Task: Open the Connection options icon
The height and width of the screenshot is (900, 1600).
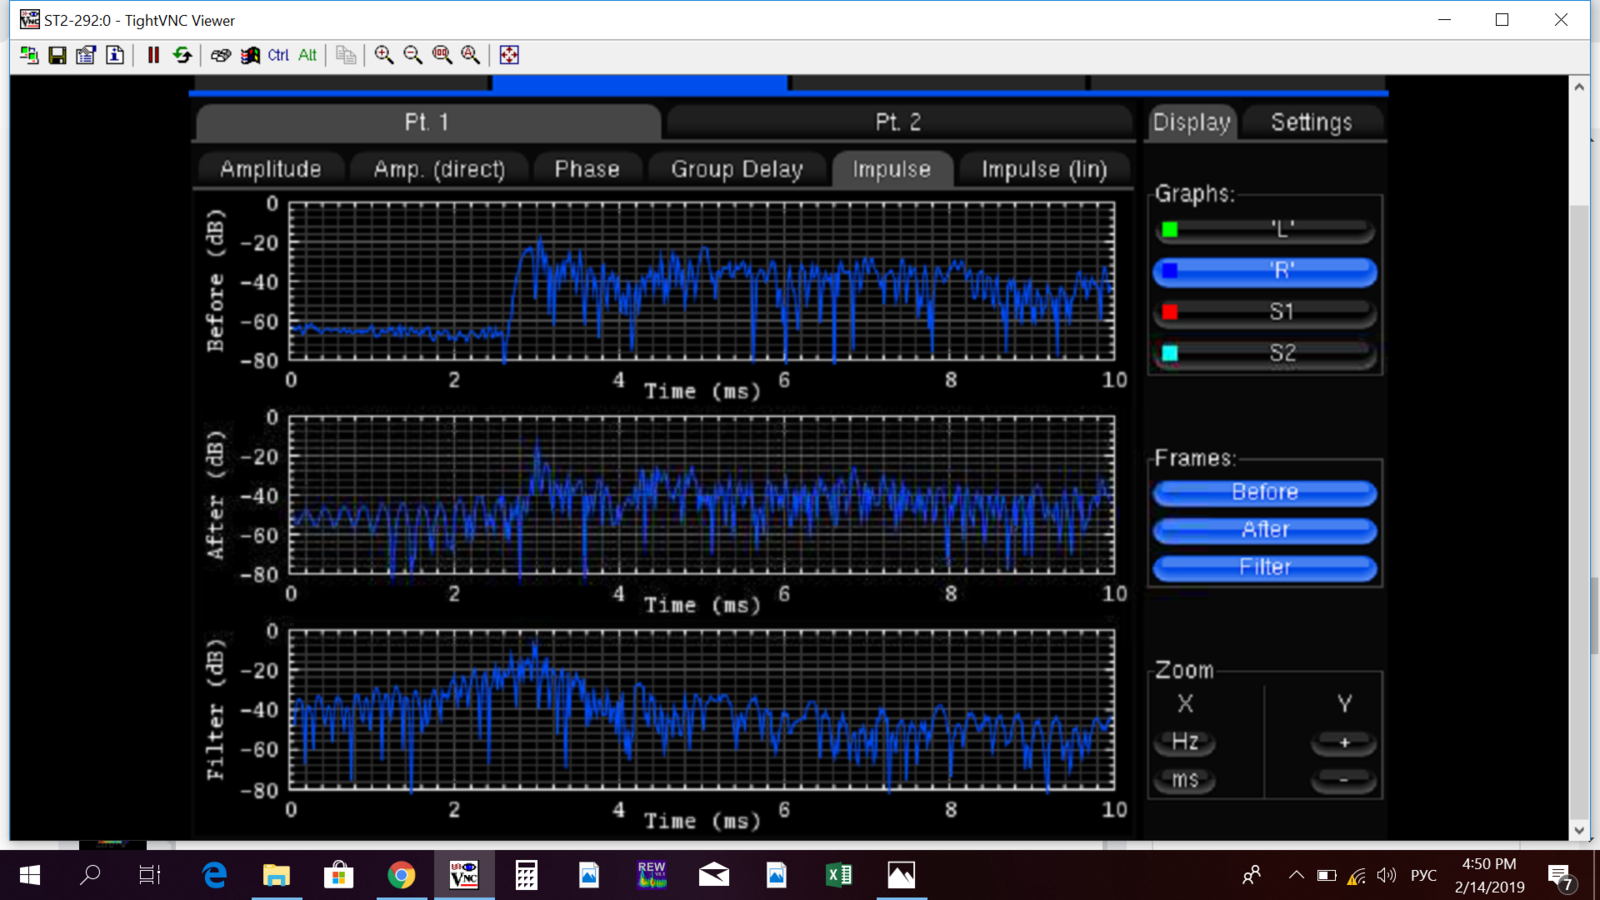Action: [86, 55]
